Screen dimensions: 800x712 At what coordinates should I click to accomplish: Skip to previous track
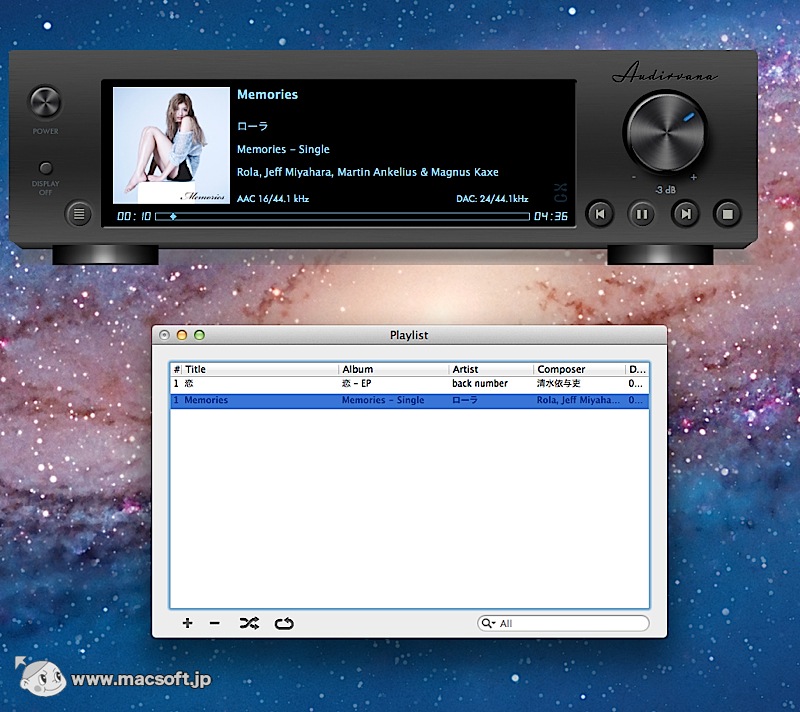coord(600,214)
